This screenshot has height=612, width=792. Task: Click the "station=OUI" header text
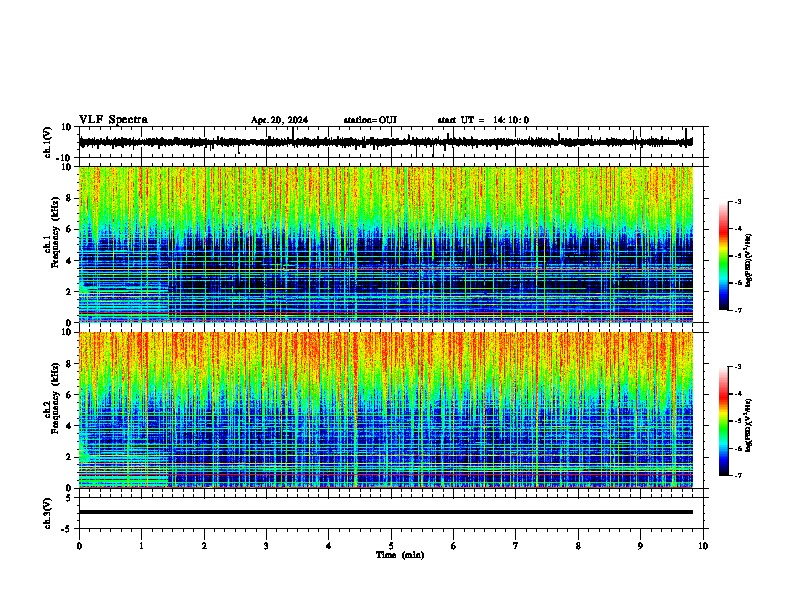click(370, 120)
